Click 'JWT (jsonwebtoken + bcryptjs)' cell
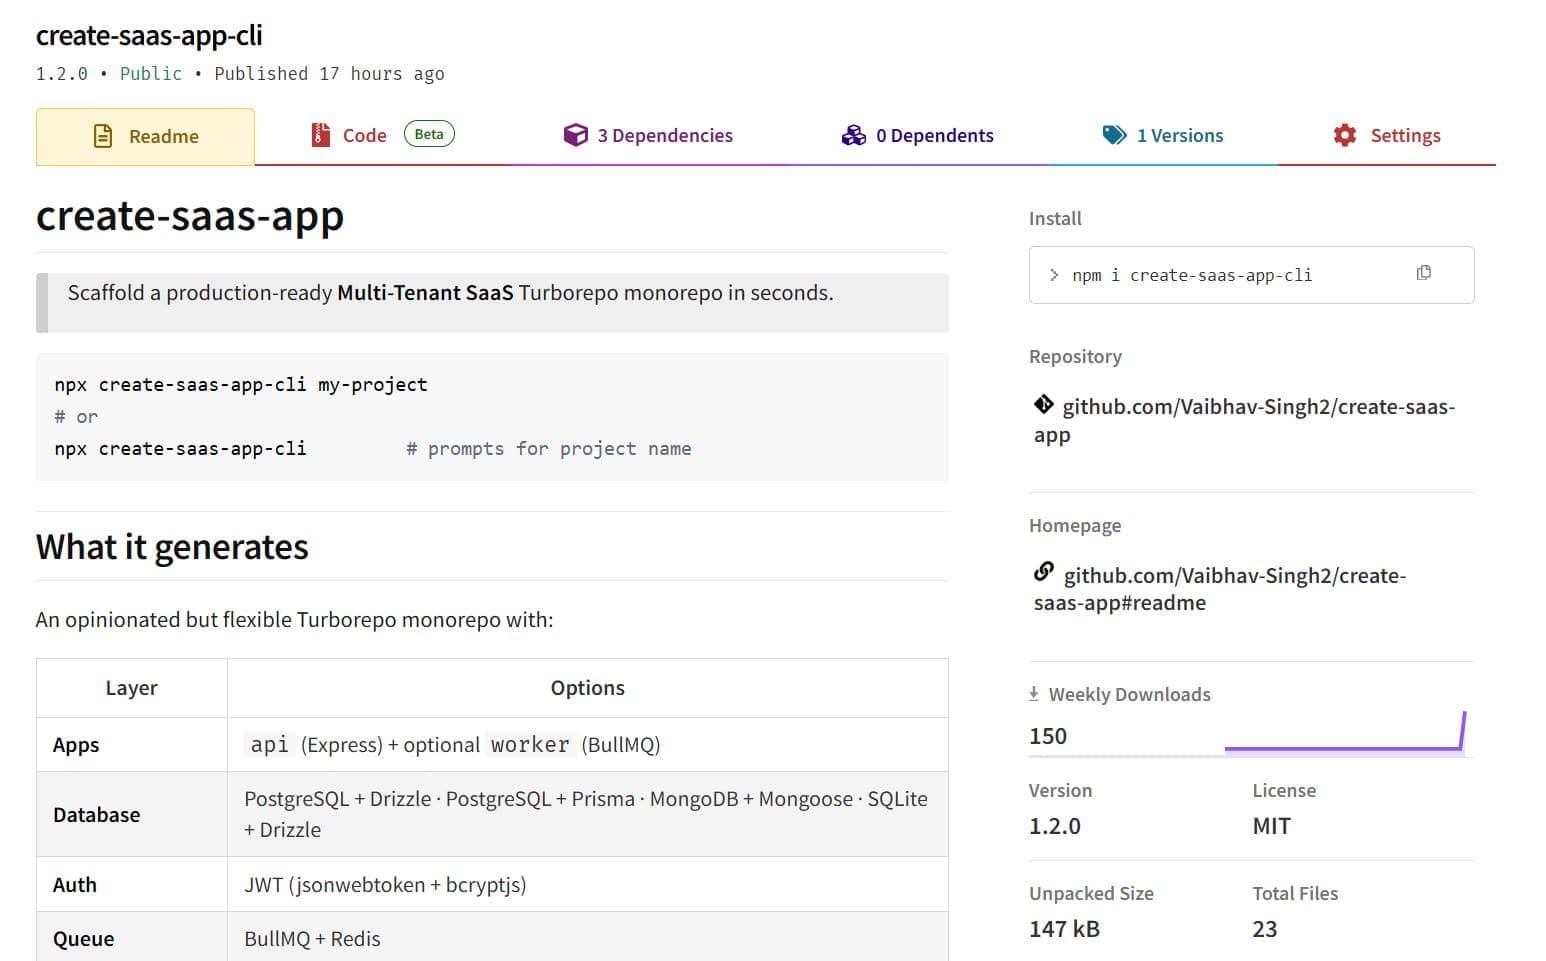 [x=385, y=885]
